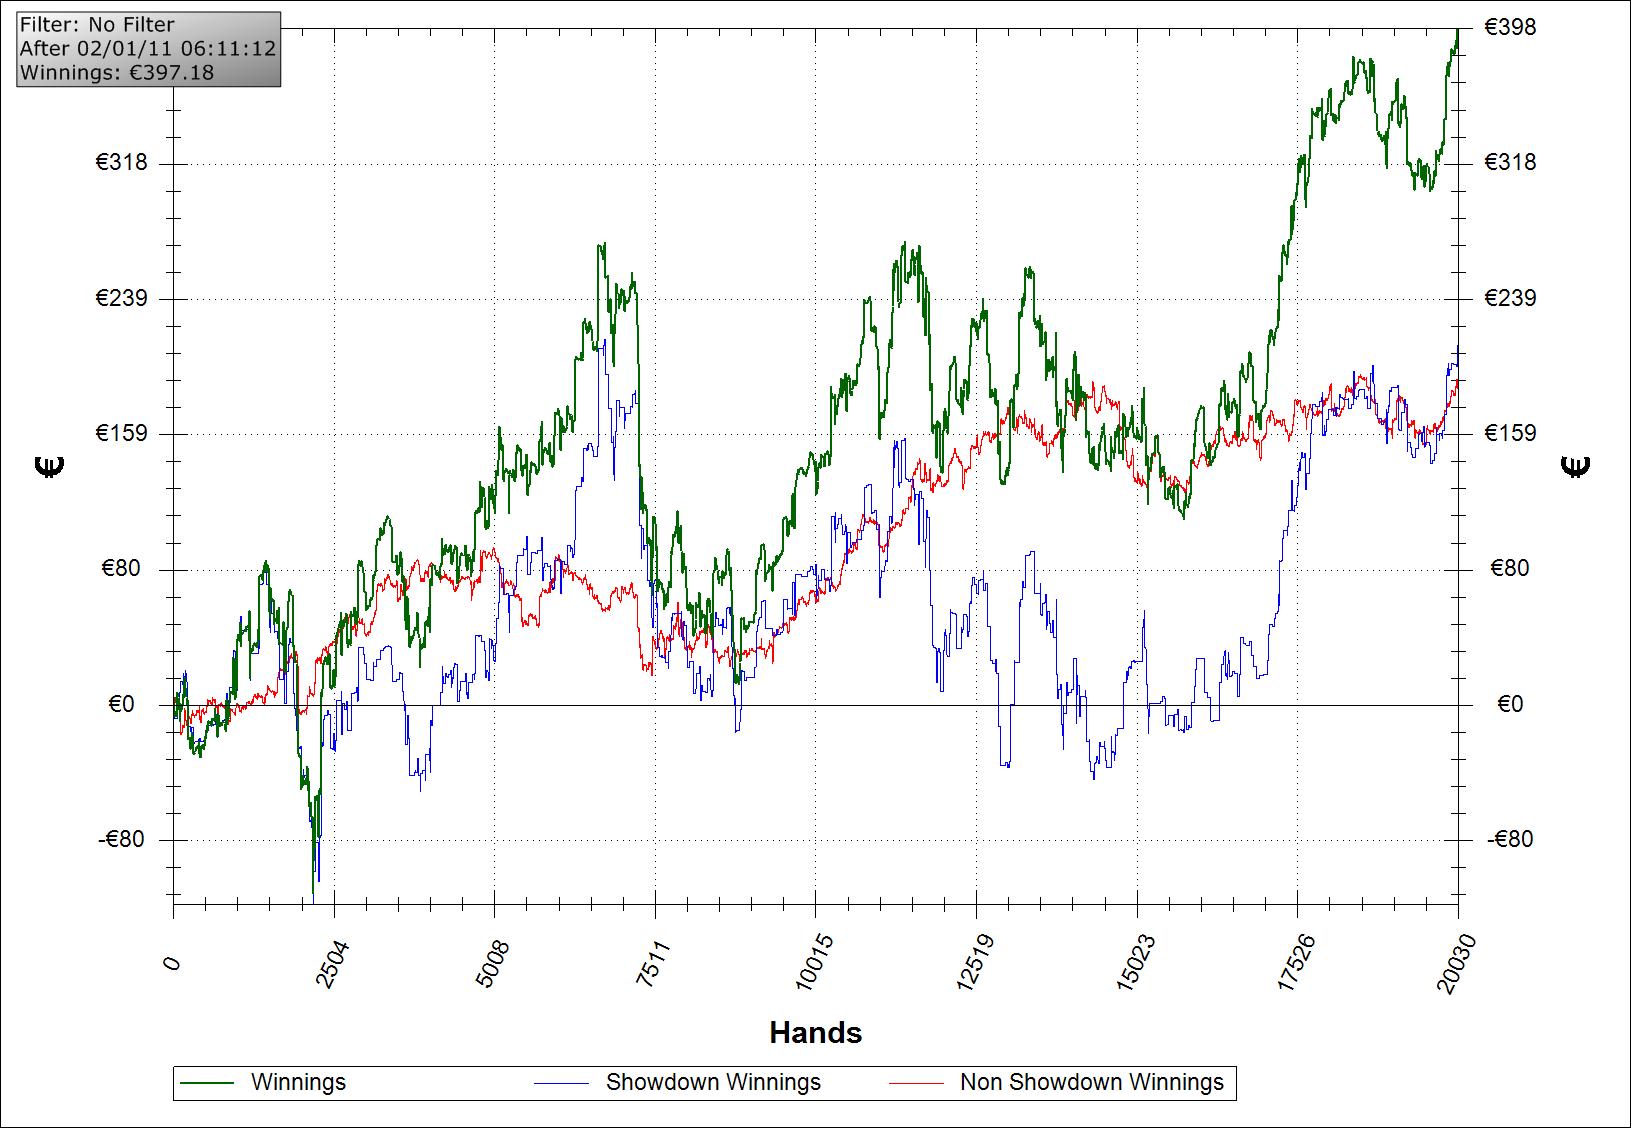
Task: Select the Winnings legend label
Action: point(298,1083)
